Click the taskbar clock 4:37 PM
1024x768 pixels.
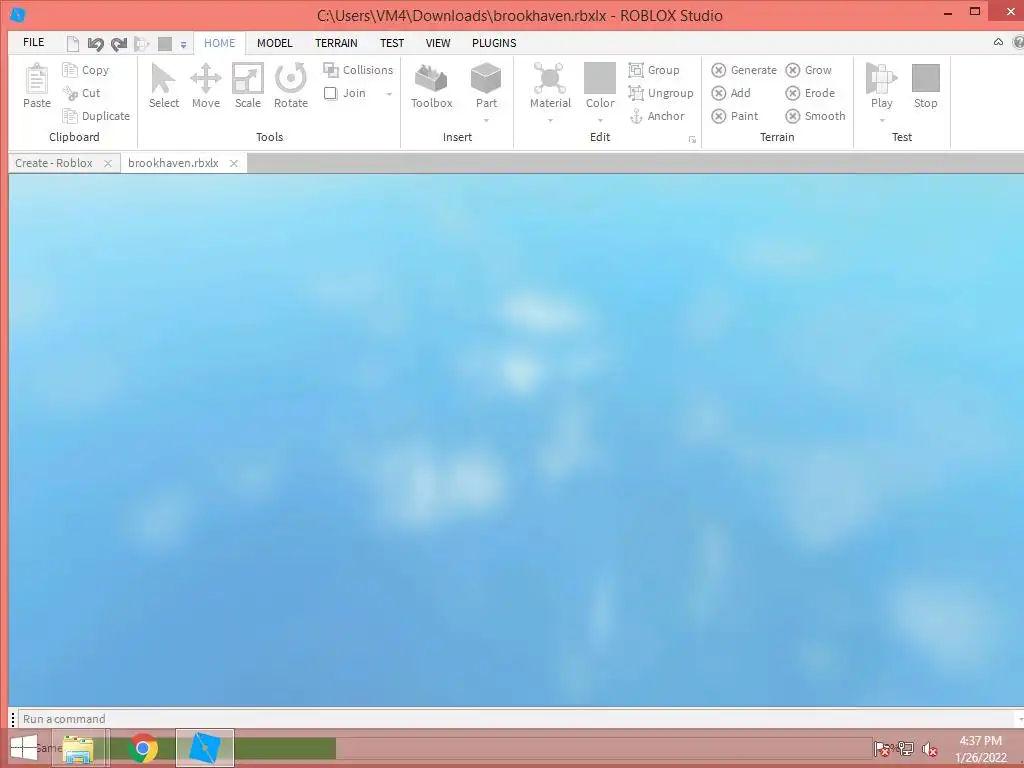(980, 741)
